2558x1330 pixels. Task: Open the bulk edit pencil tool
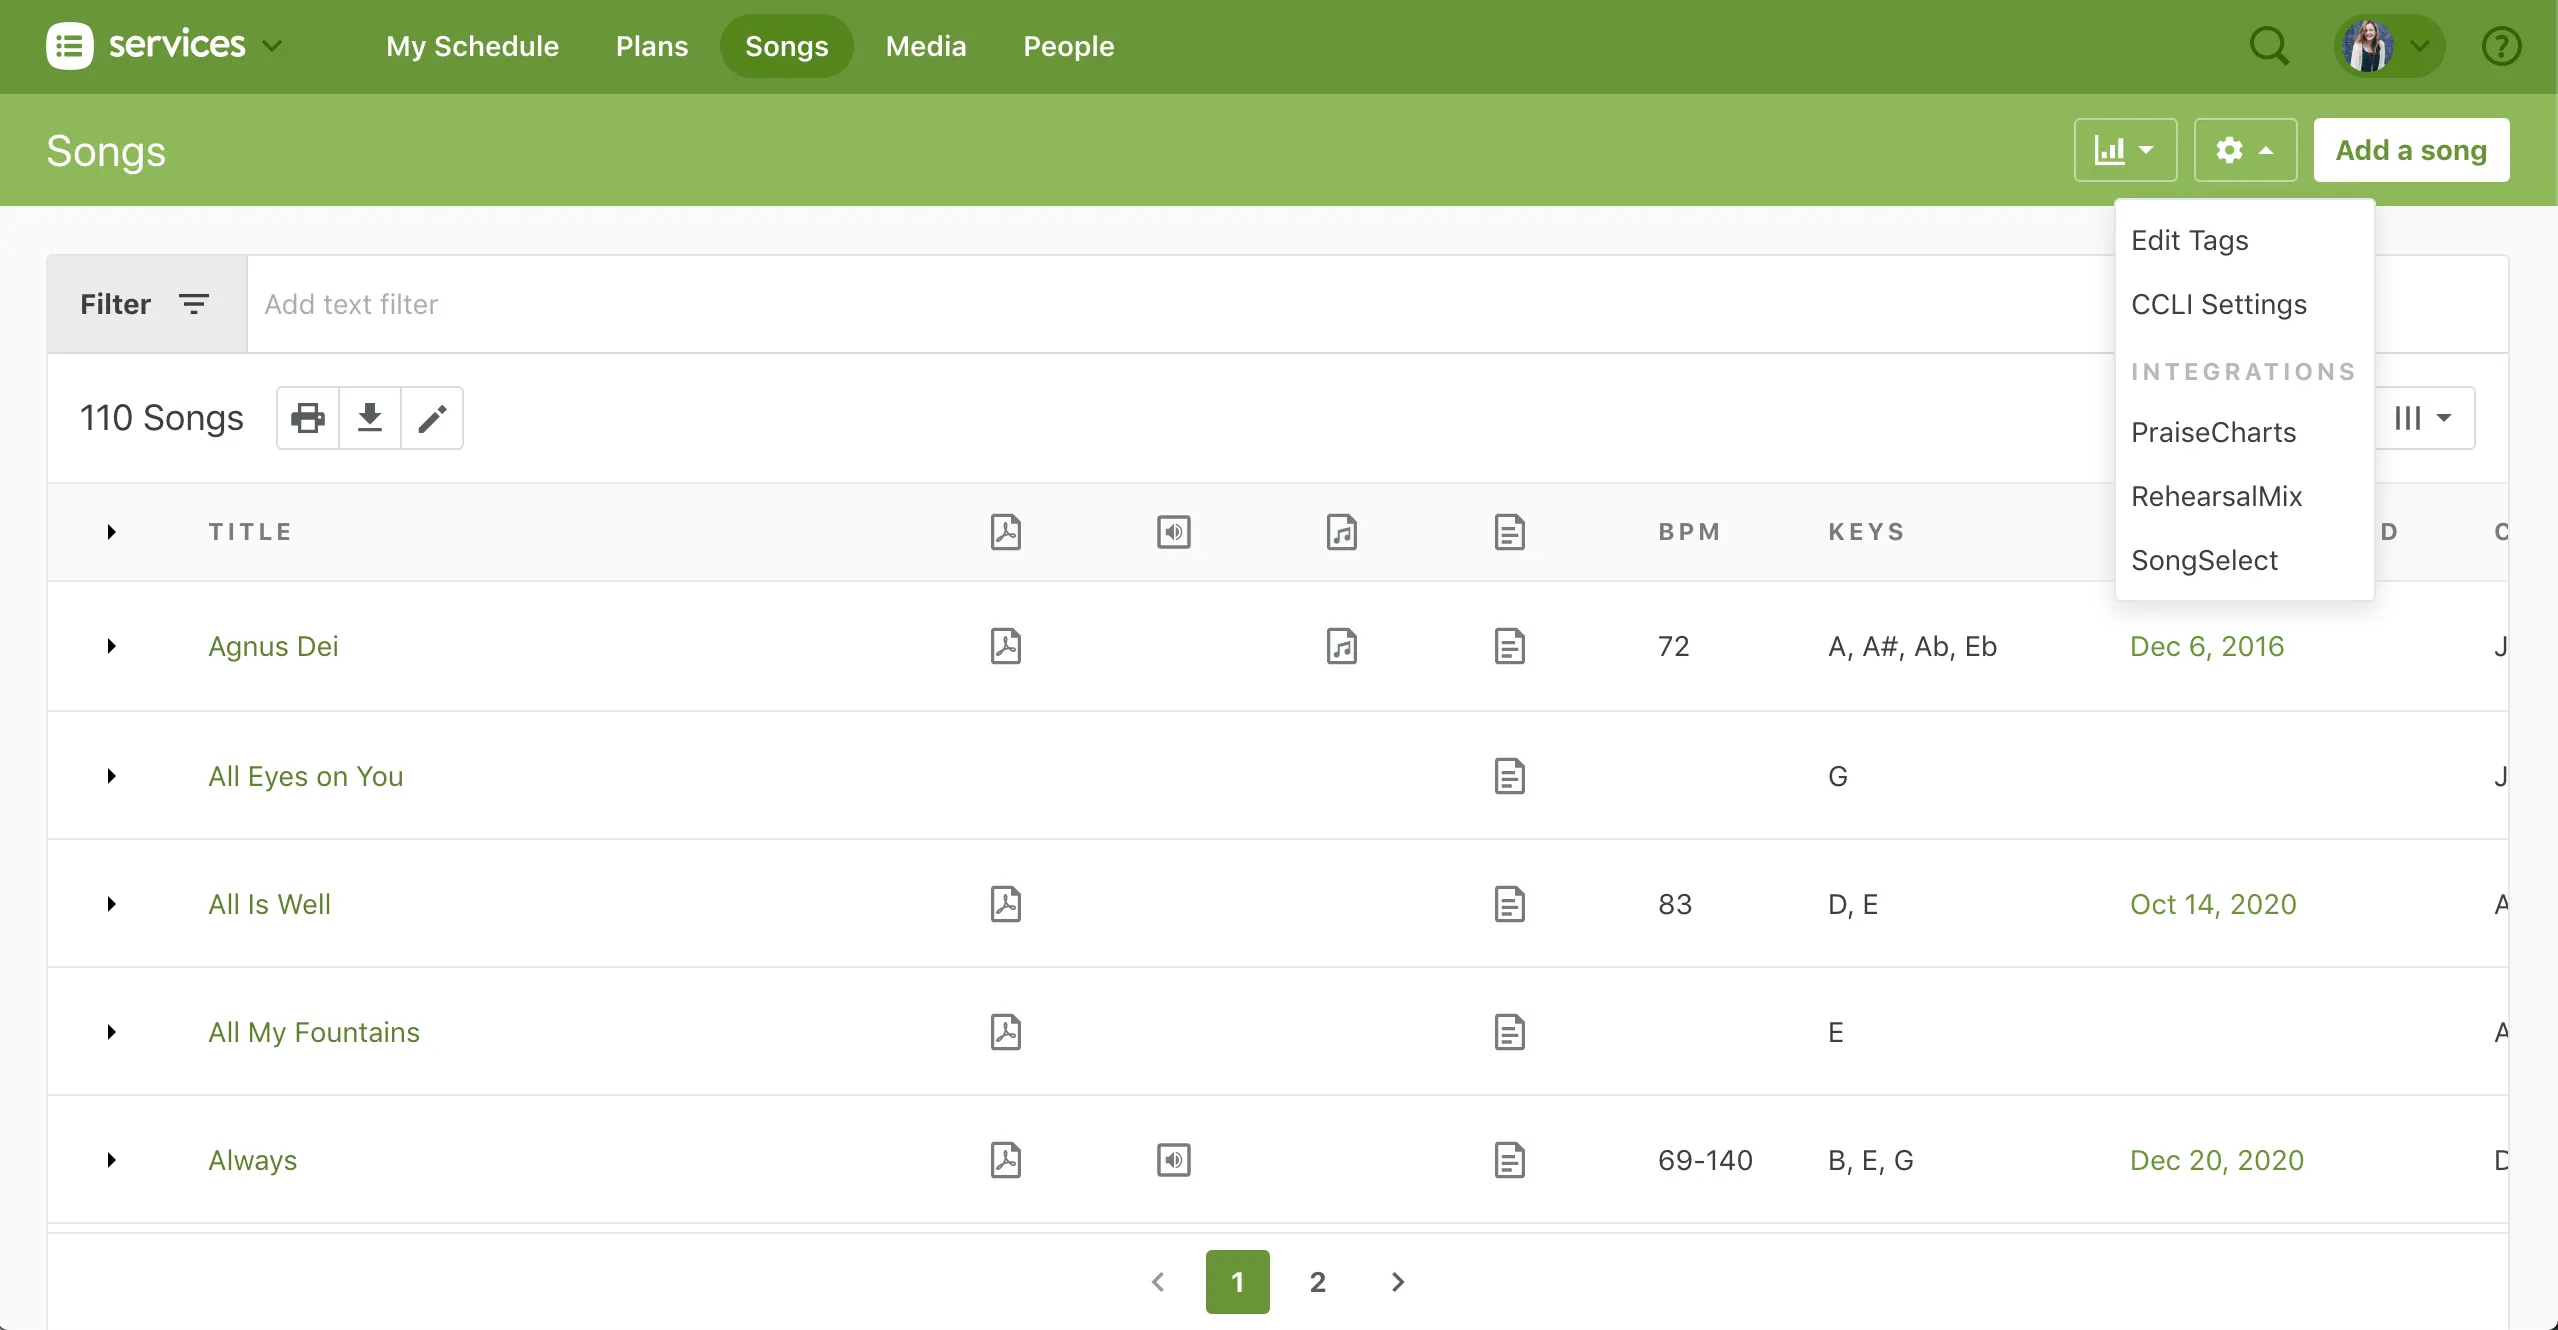[x=432, y=417]
